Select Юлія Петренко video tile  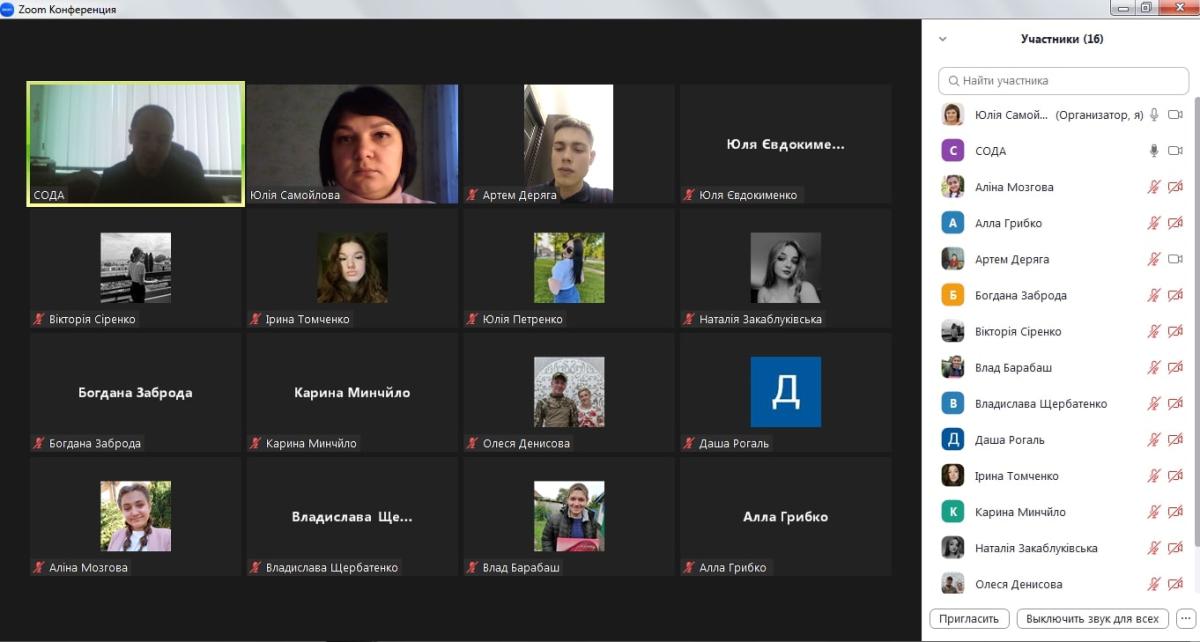pos(569,268)
